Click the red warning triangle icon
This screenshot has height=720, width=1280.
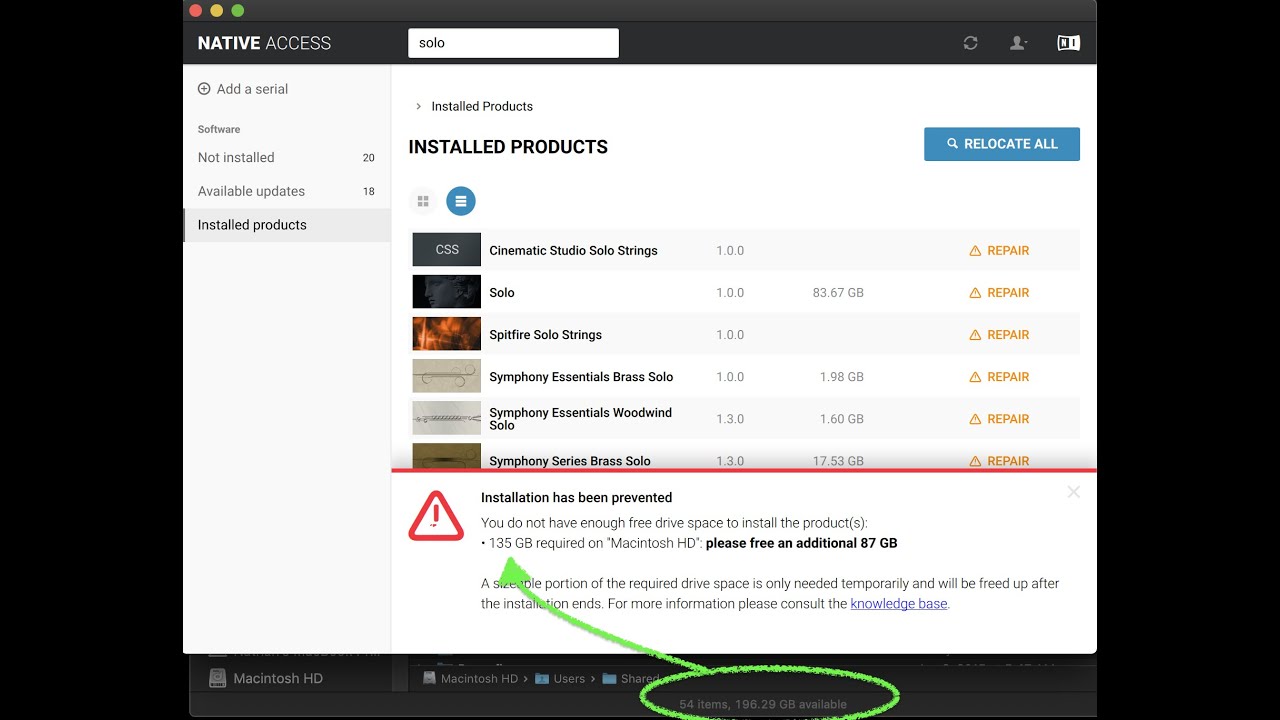436,516
